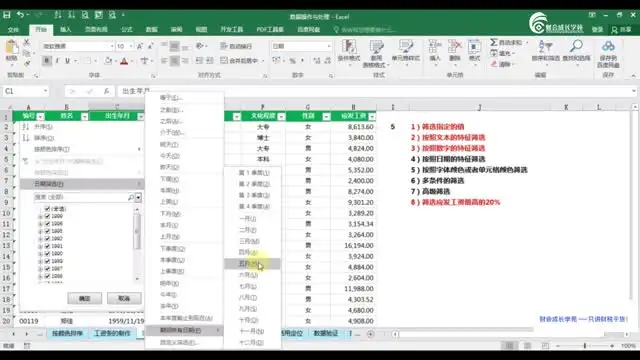The image size is (640, 360).
Task: Switch to 工资表的制作 sheet tab
Action: pos(112,333)
